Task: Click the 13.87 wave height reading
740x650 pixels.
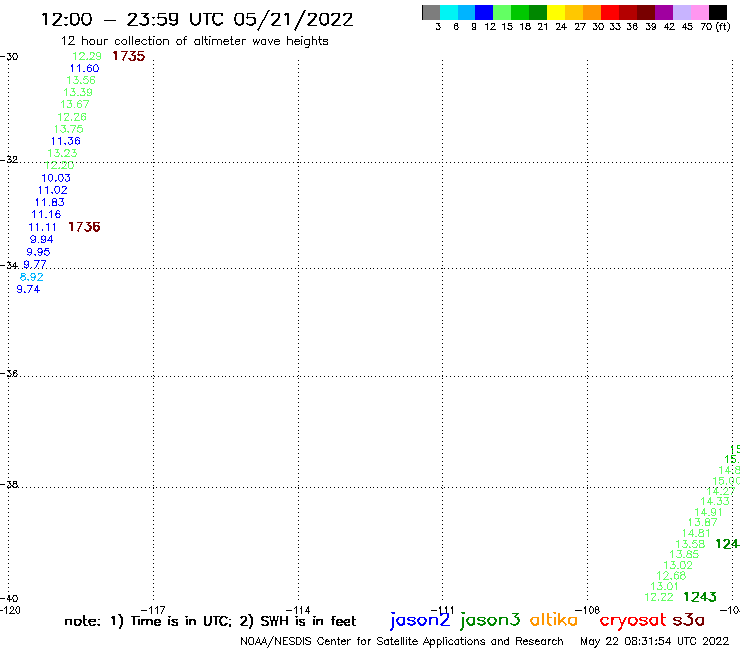Action: coord(702,523)
